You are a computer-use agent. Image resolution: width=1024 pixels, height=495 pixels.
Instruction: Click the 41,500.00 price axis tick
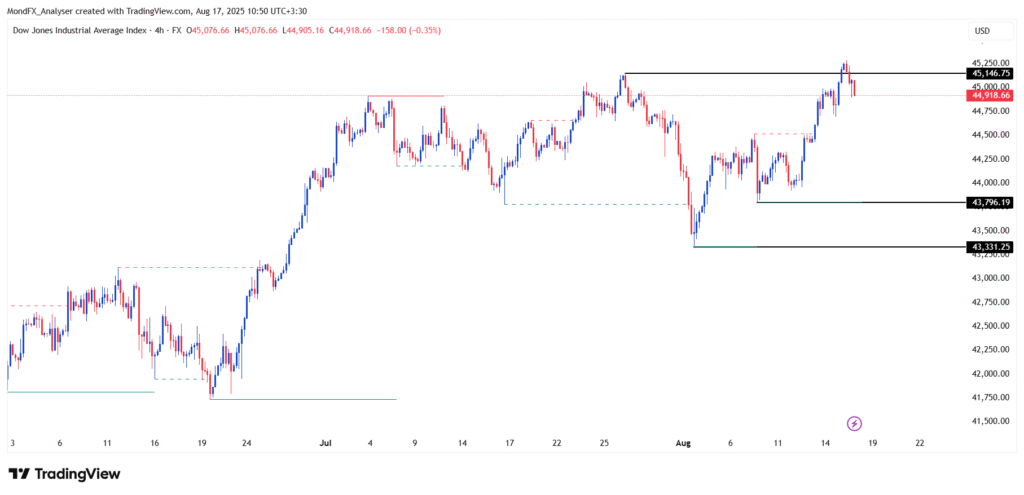coord(990,421)
